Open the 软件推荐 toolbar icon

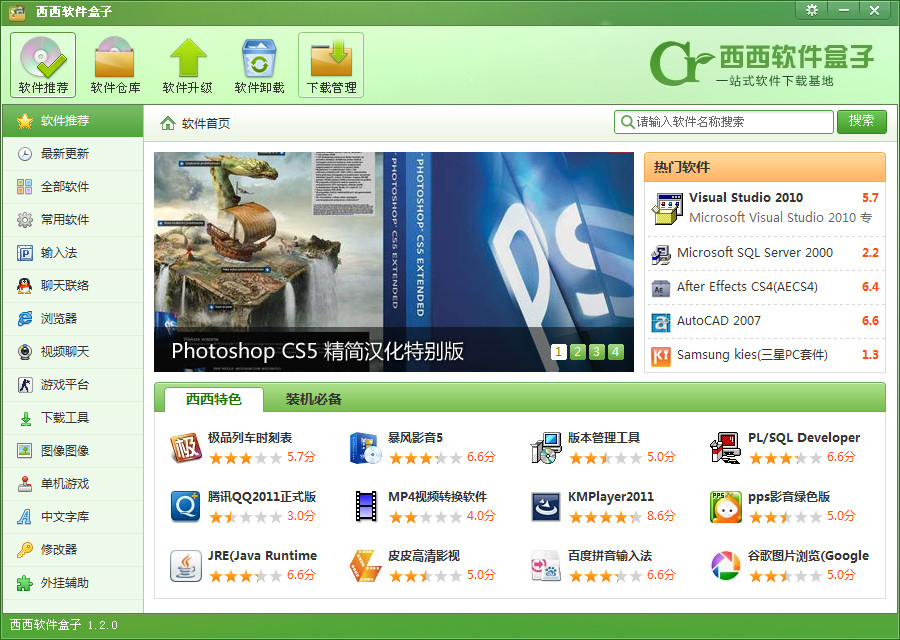click(43, 65)
